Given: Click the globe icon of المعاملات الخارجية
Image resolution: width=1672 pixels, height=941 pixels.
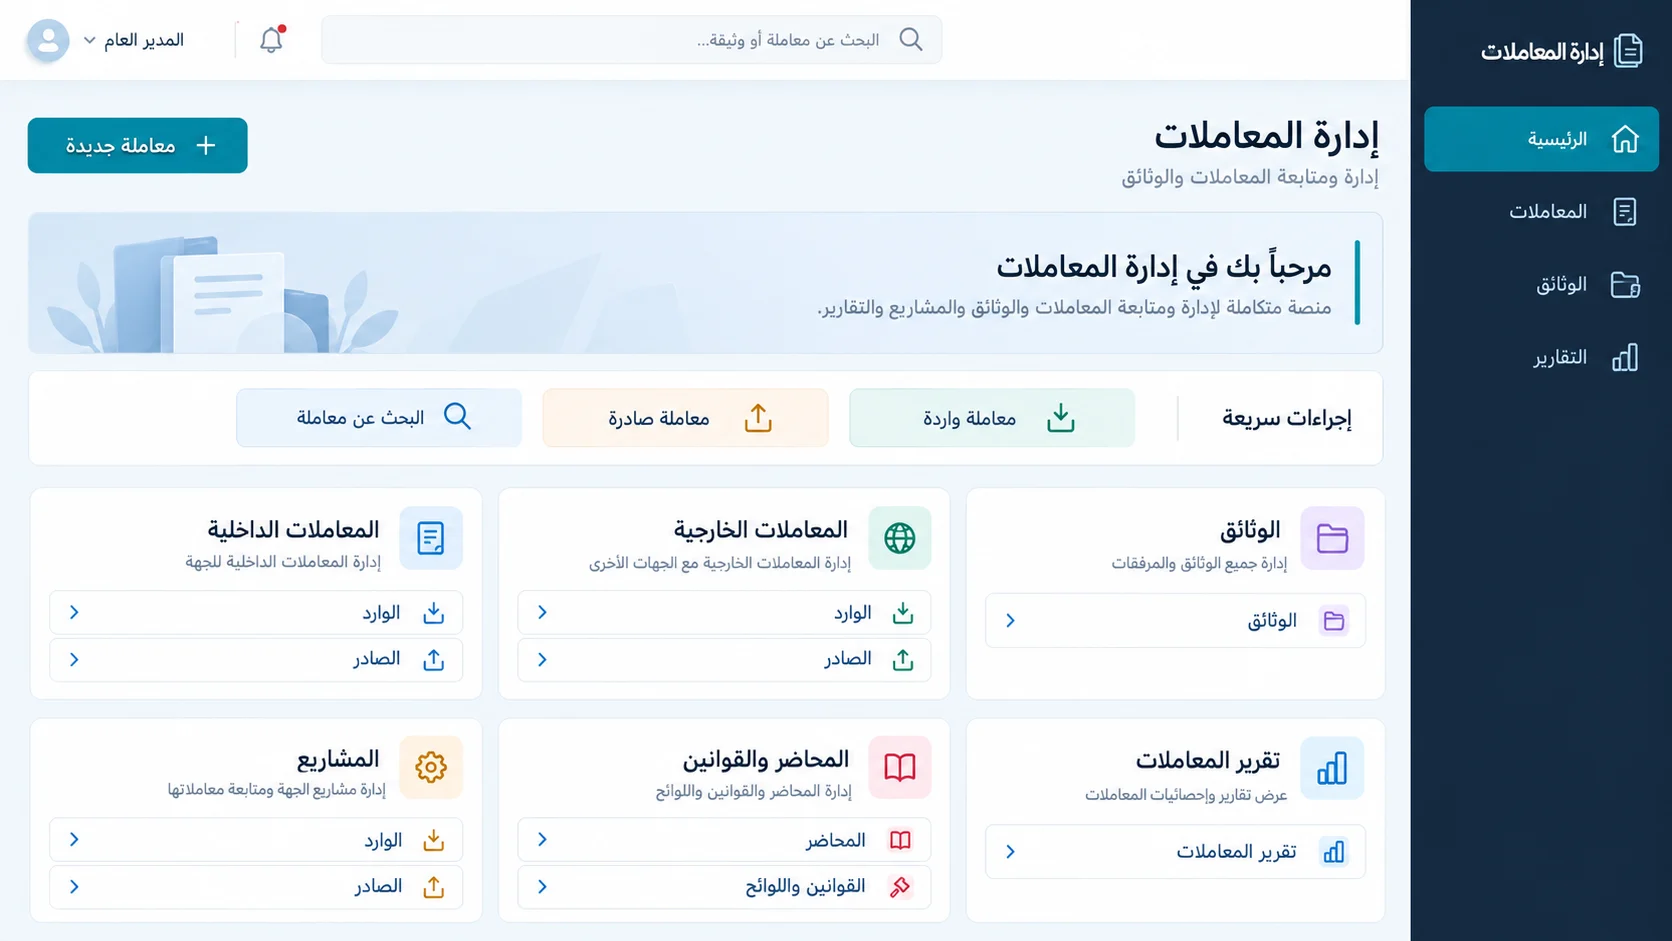Looking at the screenshot, I should [x=899, y=538].
